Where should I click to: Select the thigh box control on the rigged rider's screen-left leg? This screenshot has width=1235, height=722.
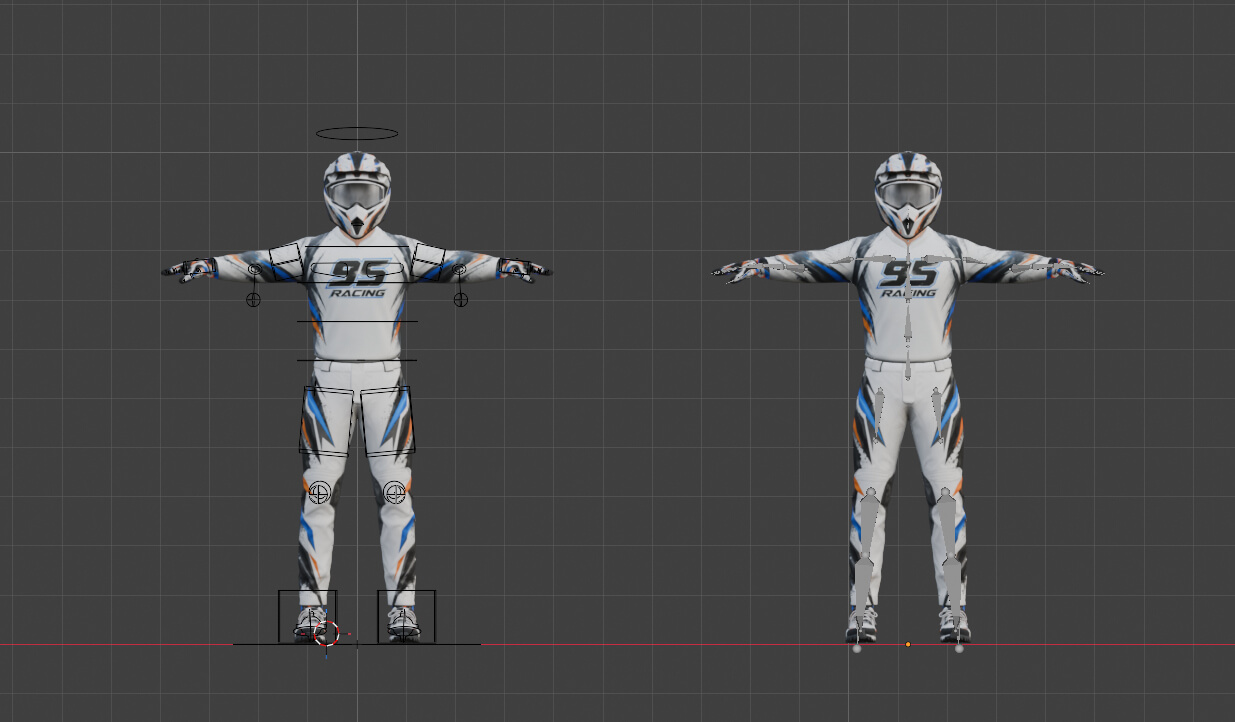(x=327, y=421)
